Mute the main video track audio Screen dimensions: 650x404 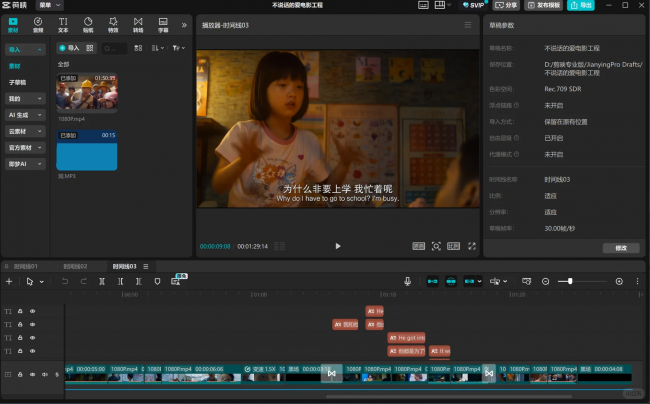tap(45, 375)
